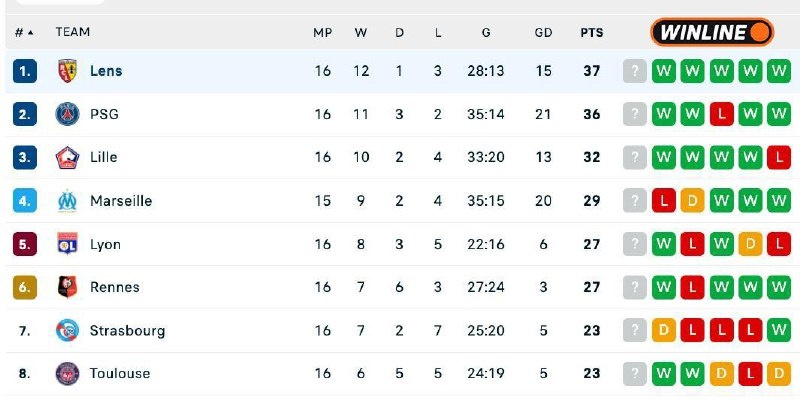Viewport: 800px width, 403px height.
Task: Click Lens upcoming match question mark badge
Action: 634,71
